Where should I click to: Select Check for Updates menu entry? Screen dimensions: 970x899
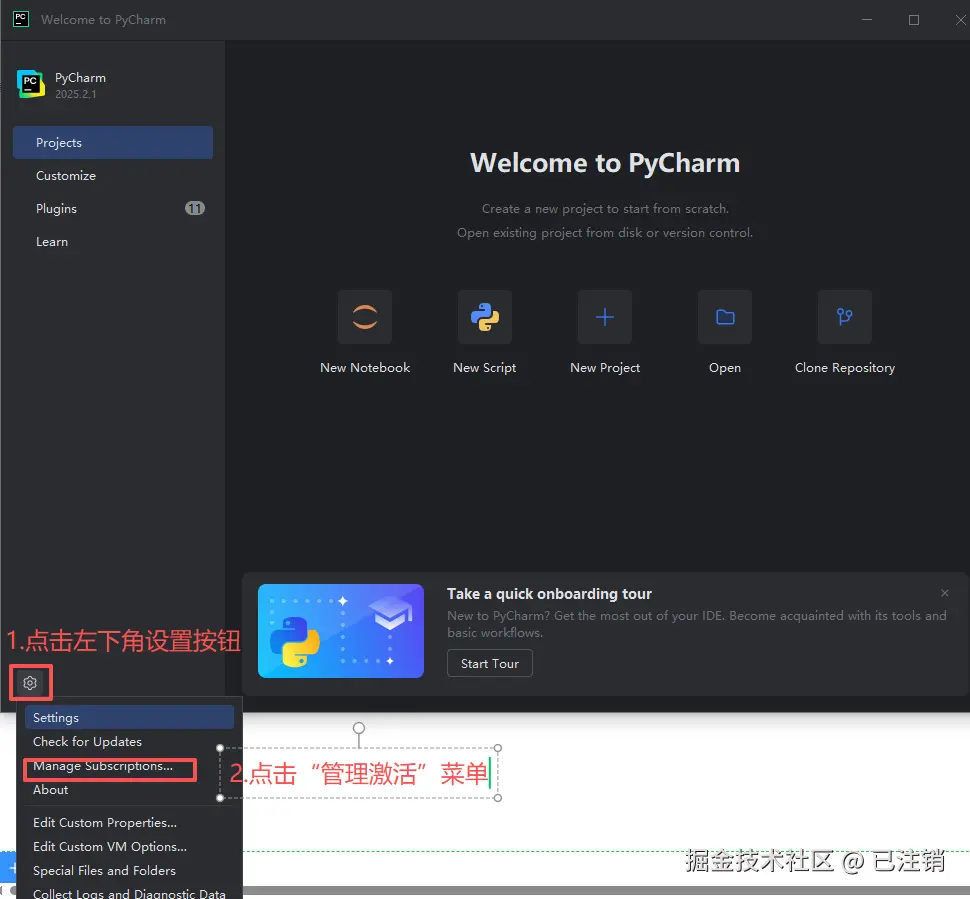[129, 741]
